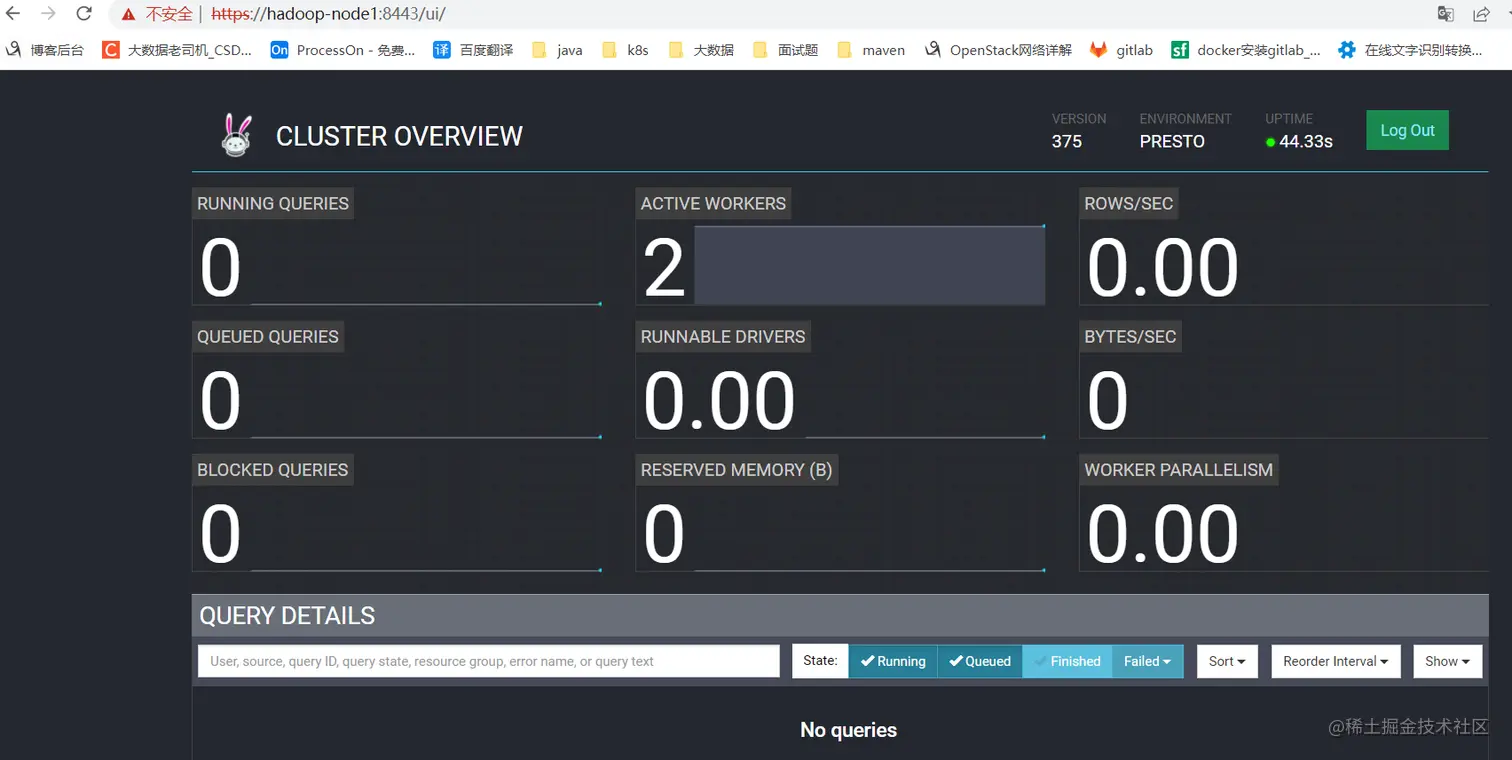Screen dimensions: 1512x760
Task: Open the 博客后台 bookmark
Action: 44,49
